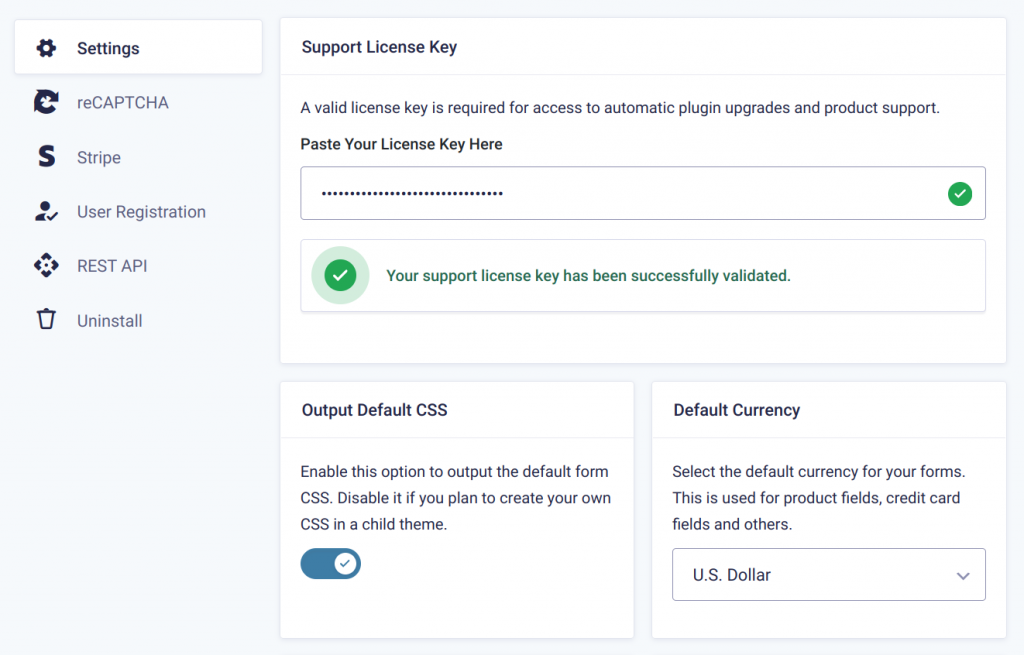Click the currency dropdown chevron arrow
Image resolution: width=1024 pixels, height=655 pixels.
962,574
